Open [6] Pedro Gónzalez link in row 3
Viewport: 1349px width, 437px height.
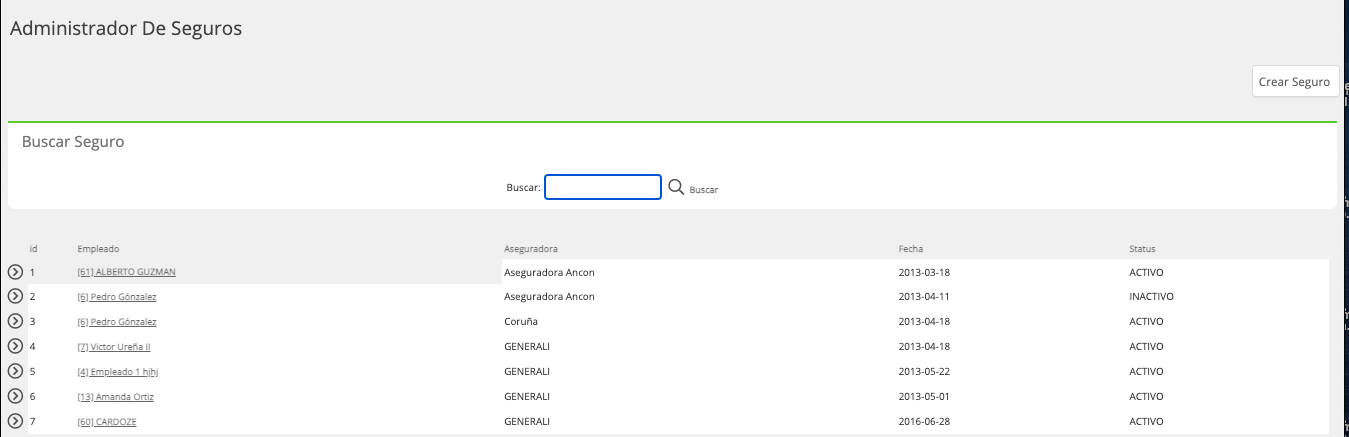[x=117, y=322]
